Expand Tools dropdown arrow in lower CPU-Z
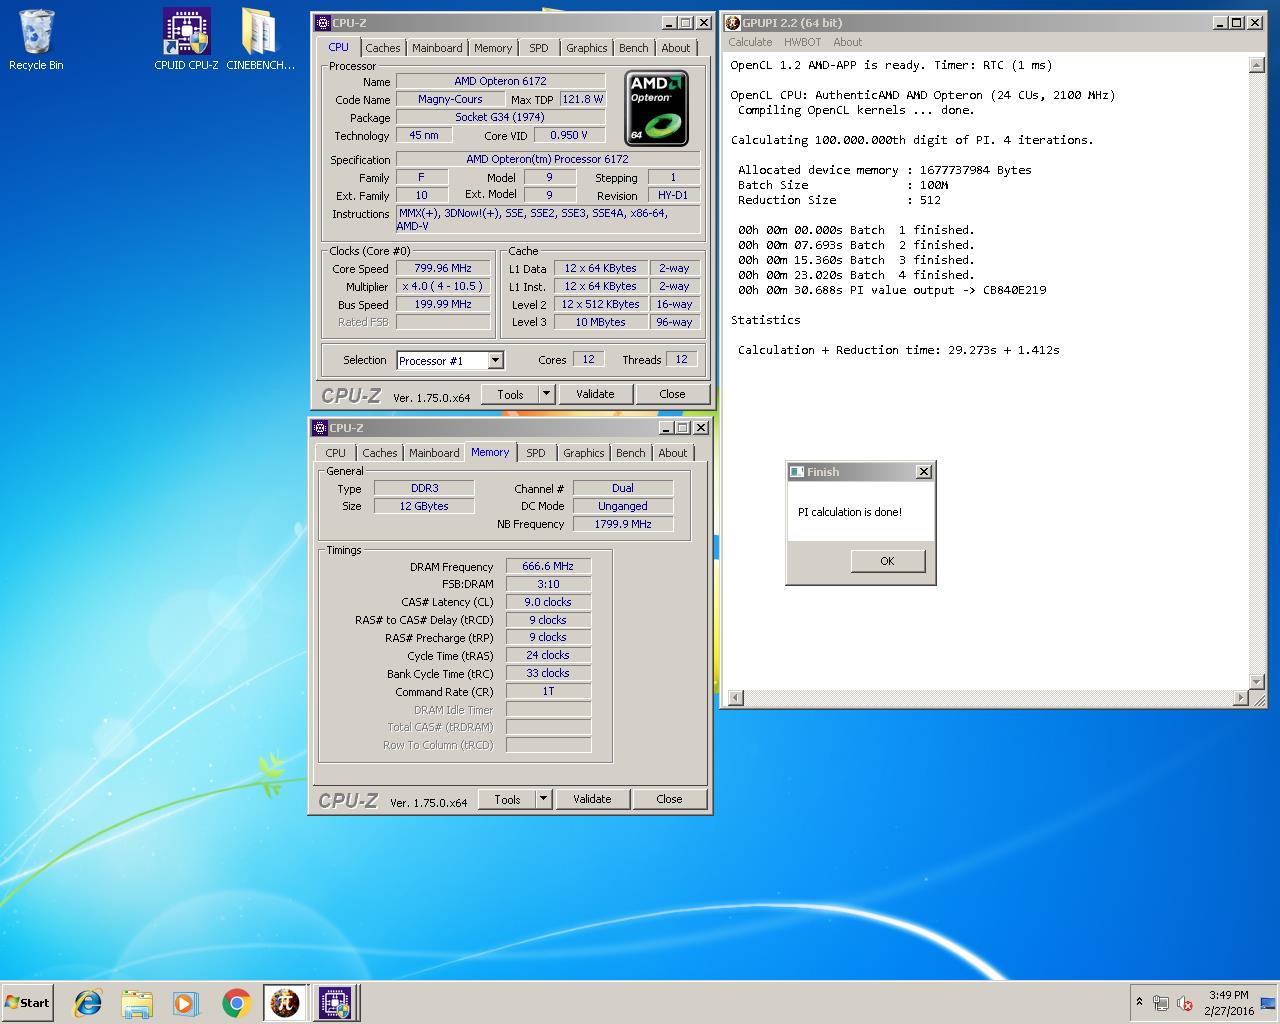Viewport: 1280px width, 1024px height. (543, 799)
